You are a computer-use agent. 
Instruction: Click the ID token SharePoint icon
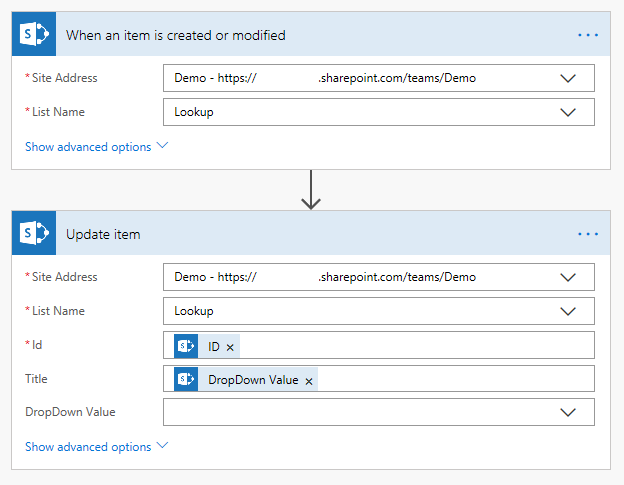coord(185,346)
